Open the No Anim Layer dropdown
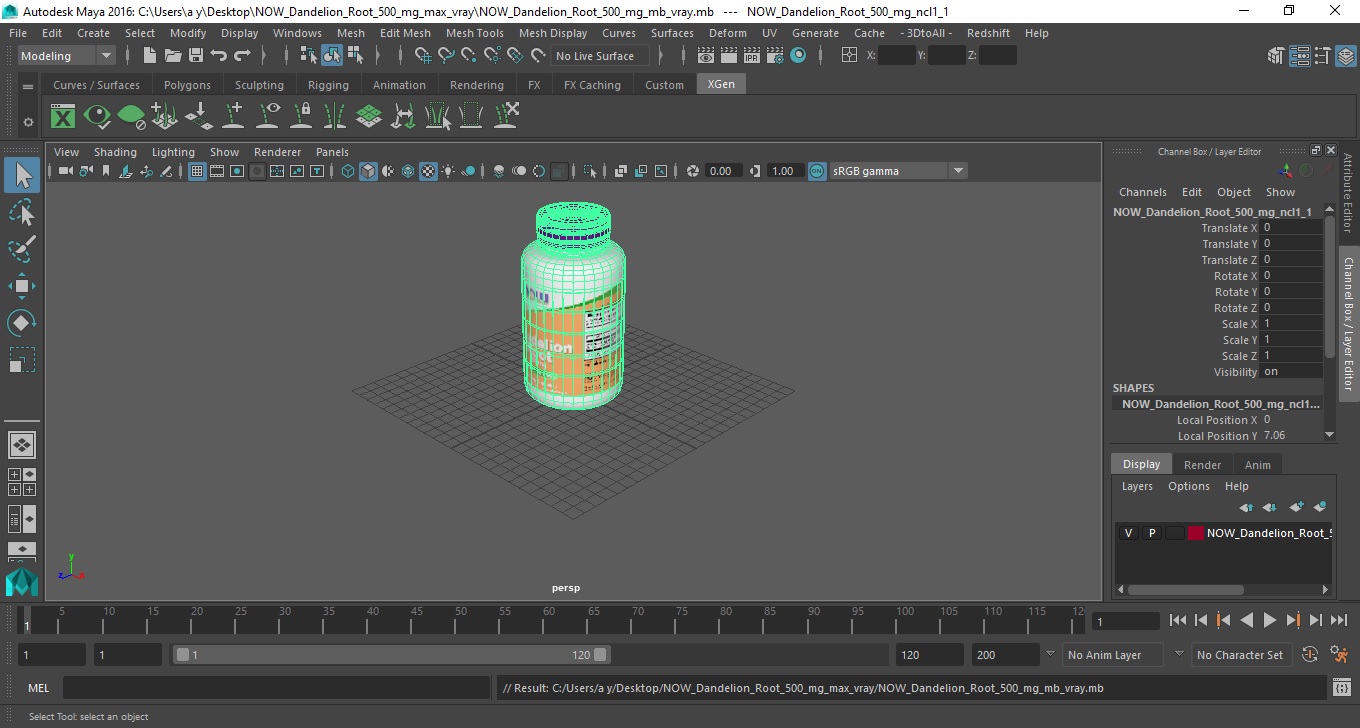The image size is (1360, 728). pos(1111,655)
